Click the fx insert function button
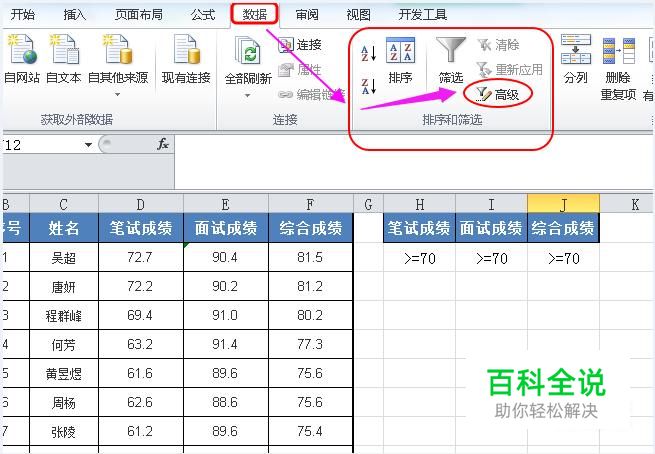This screenshot has height=454, width=655. (x=162, y=145)
